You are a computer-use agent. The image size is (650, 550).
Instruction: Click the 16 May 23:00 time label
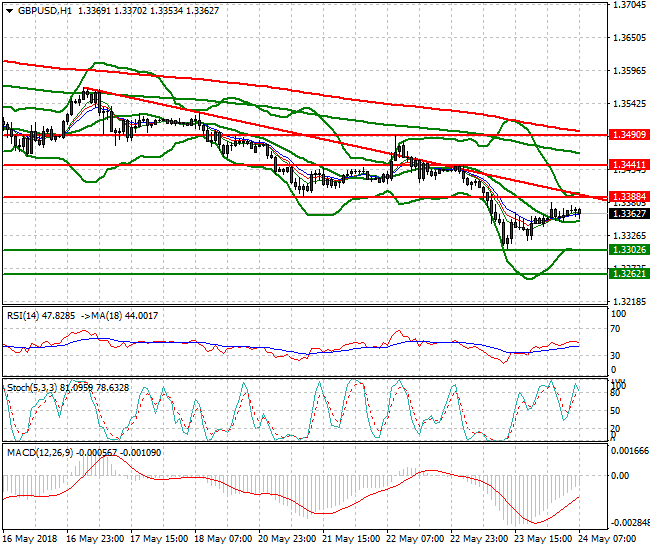point(95,539)
